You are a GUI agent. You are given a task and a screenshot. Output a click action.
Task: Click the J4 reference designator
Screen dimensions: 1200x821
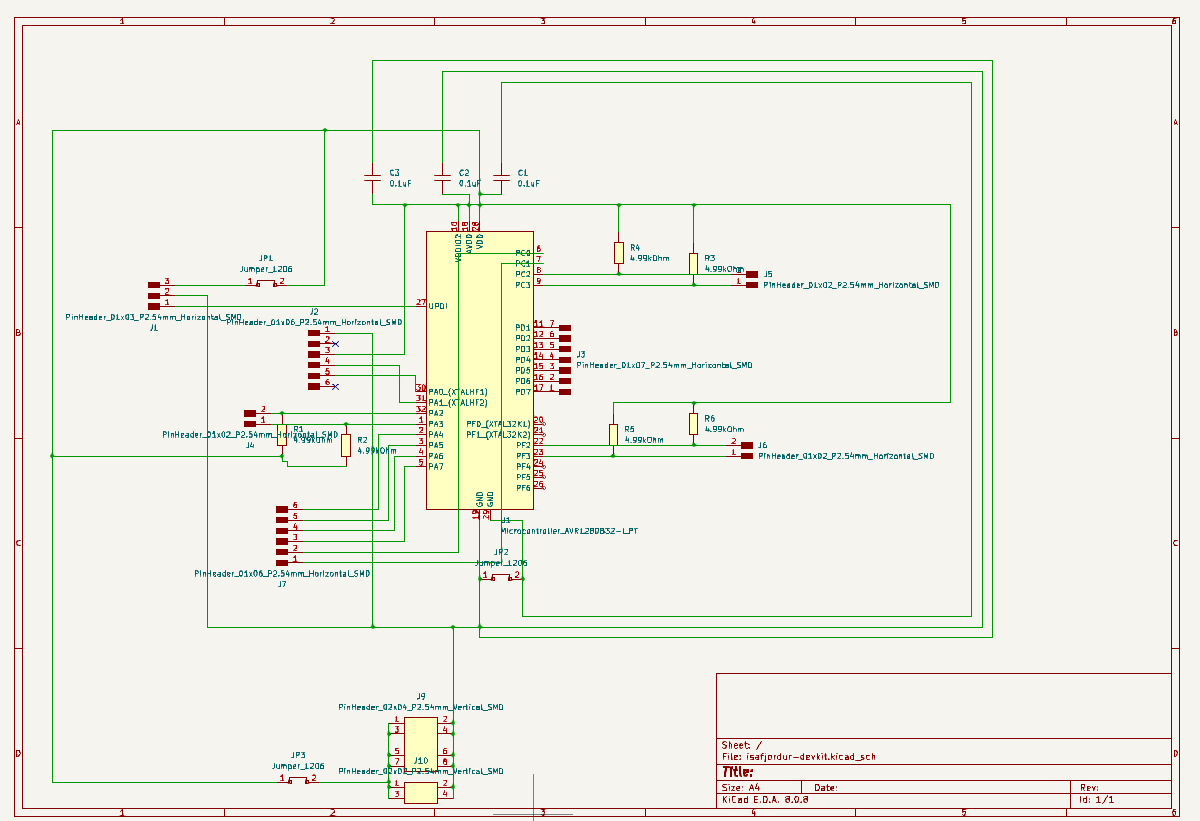(250, 445)
